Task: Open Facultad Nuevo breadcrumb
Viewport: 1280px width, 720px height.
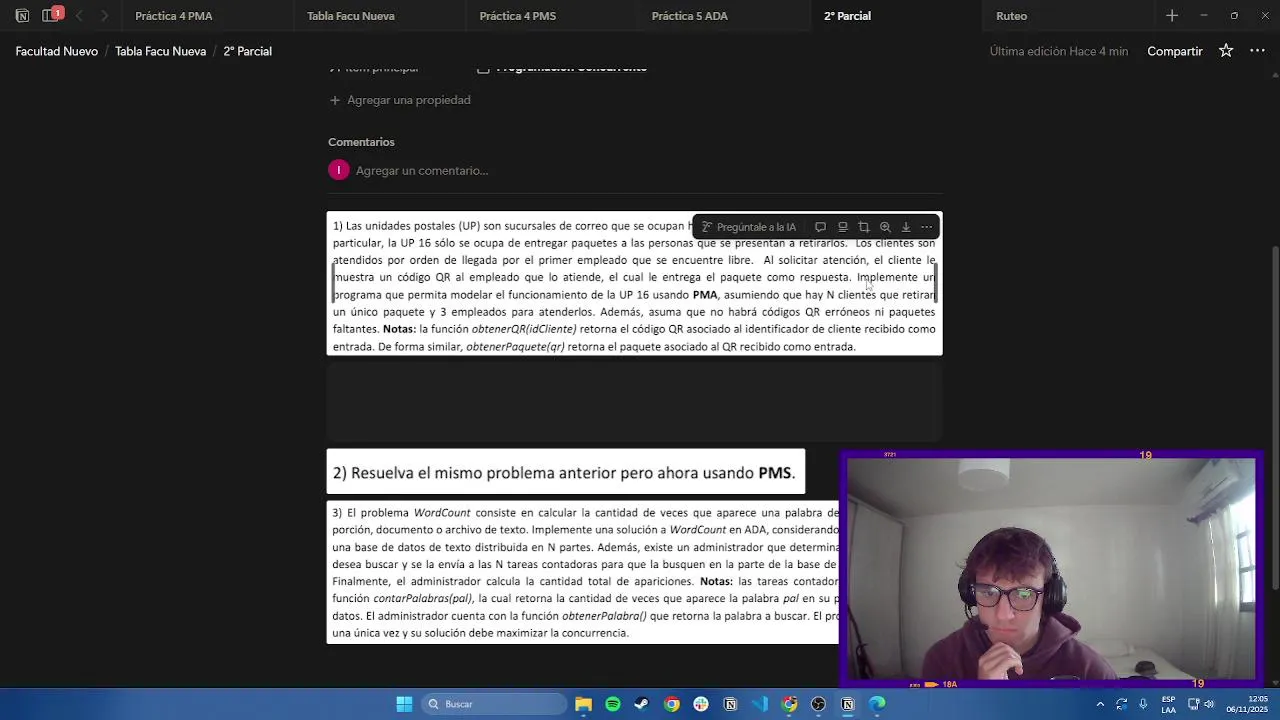Action: pos(57,51)
